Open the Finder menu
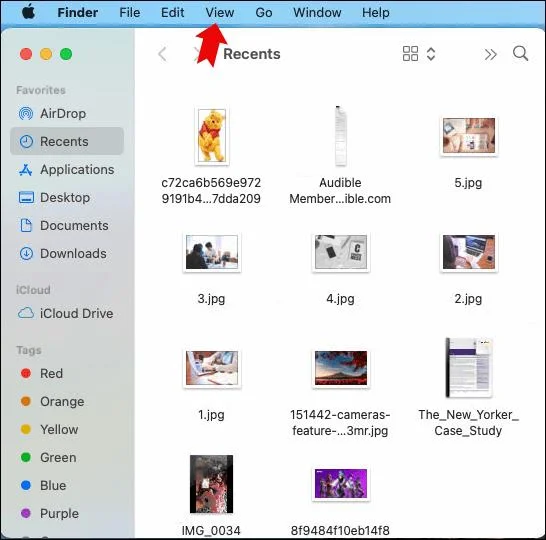Viewport: 546px width, 540px height. point(77,13)
